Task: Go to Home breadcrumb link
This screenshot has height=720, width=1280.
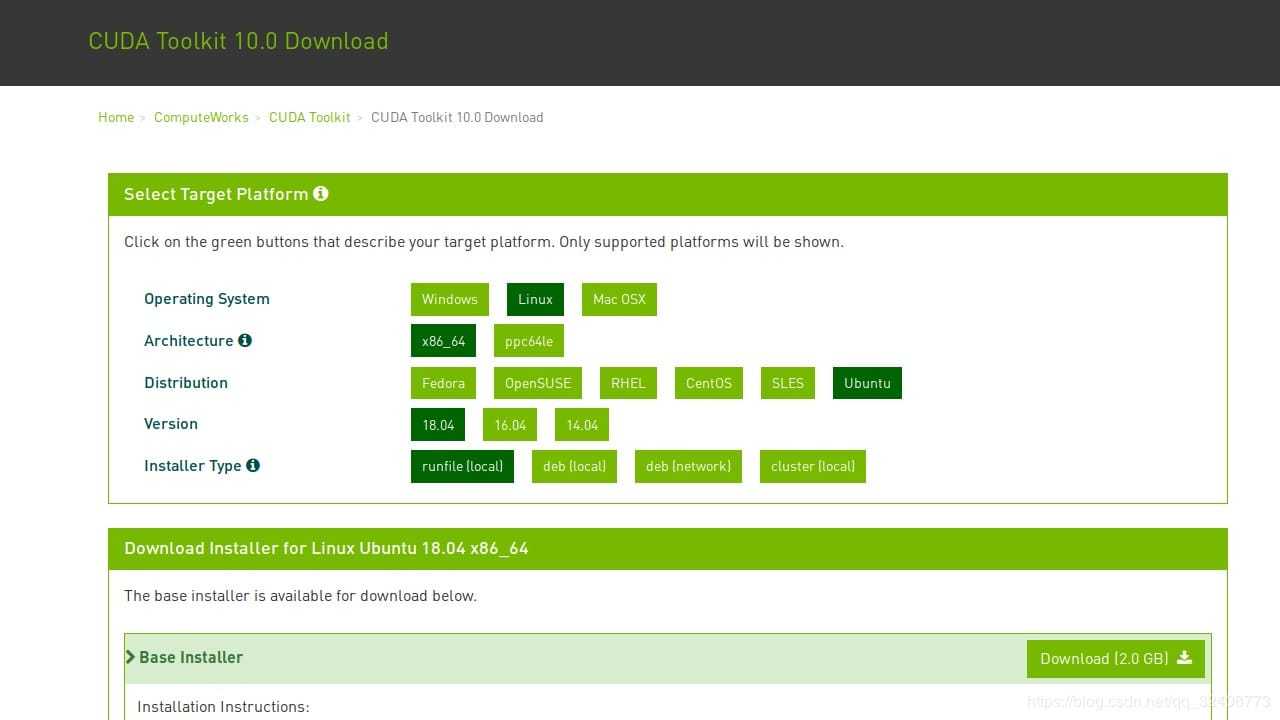Action: (x=116, y=117)
